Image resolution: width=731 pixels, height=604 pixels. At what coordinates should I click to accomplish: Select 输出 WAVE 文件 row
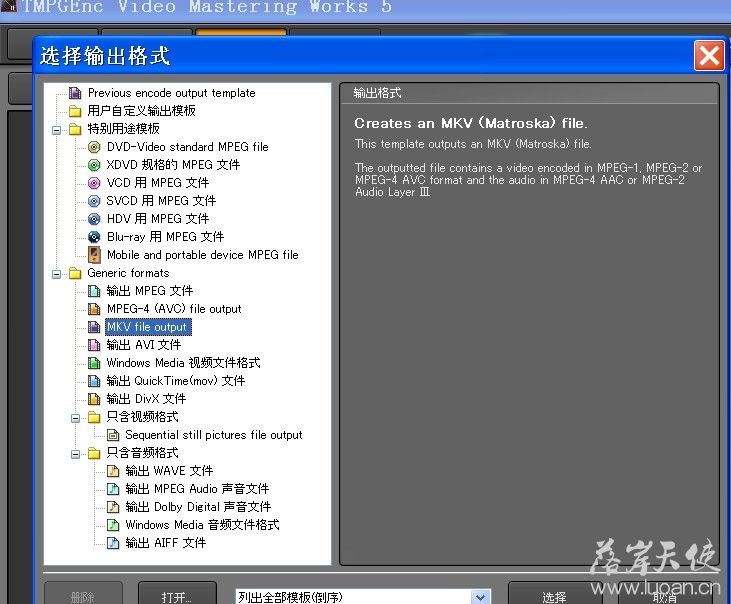tap(169, 471)
